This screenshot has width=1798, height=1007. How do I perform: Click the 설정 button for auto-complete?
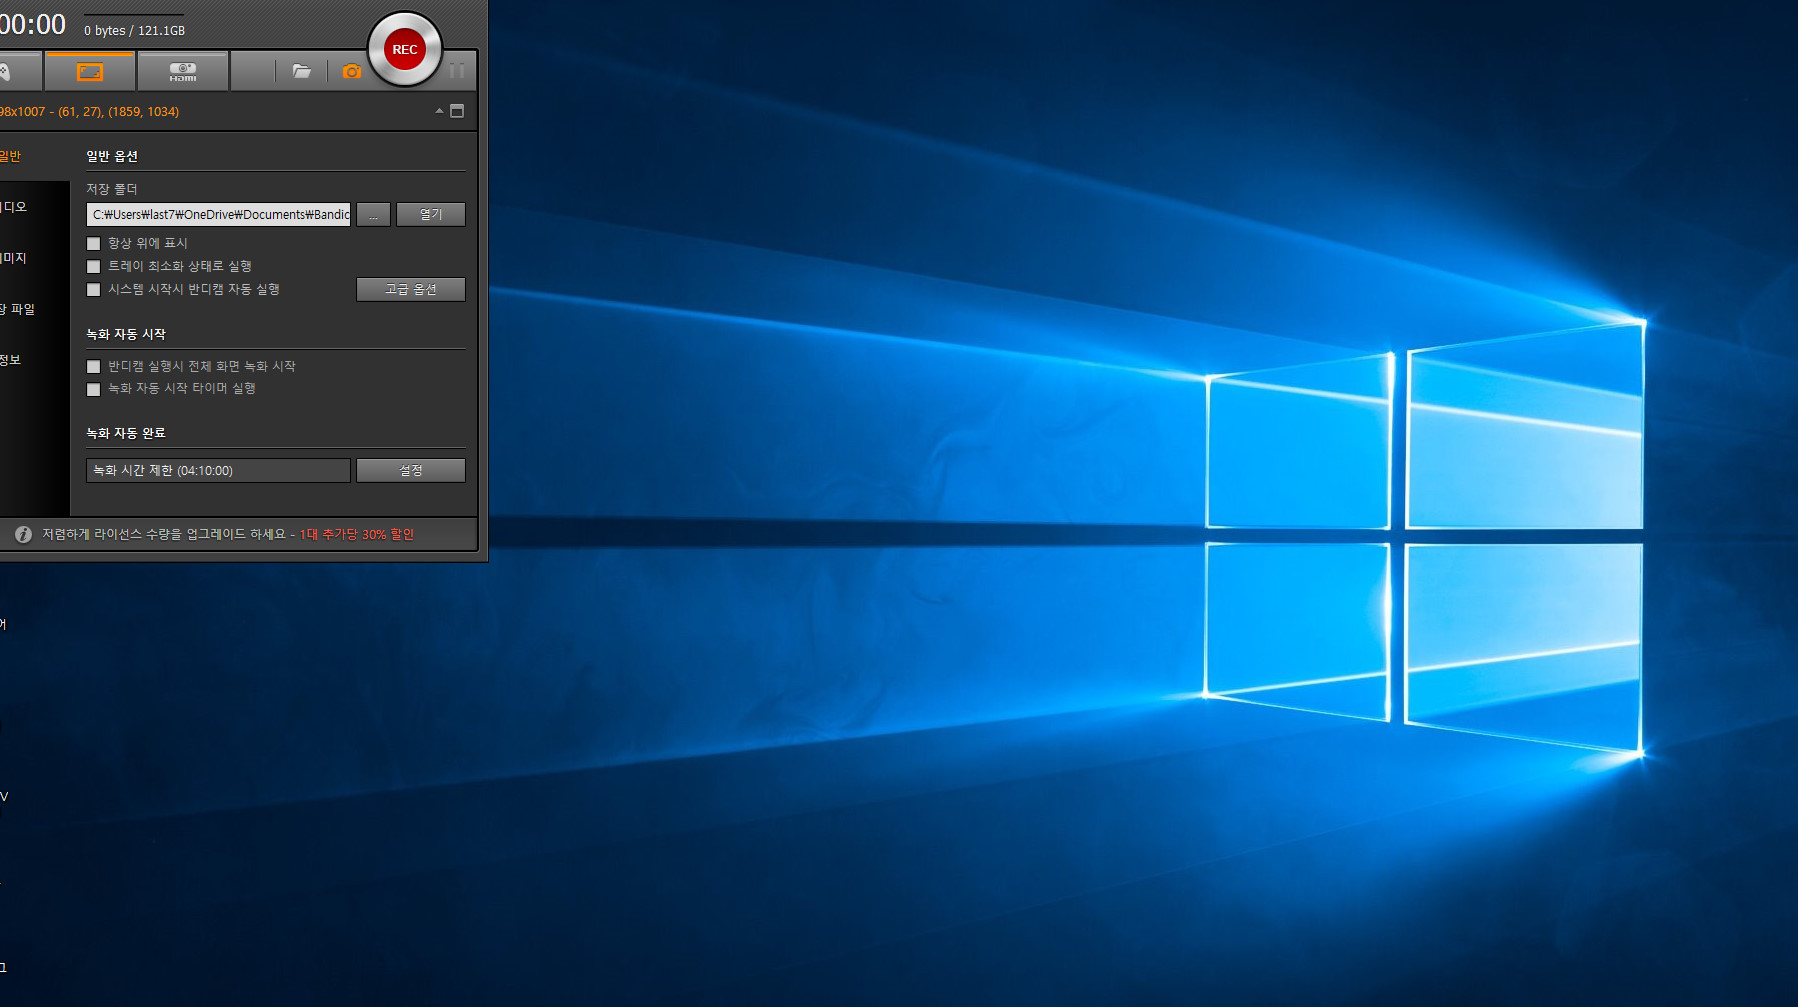[411, 470]
